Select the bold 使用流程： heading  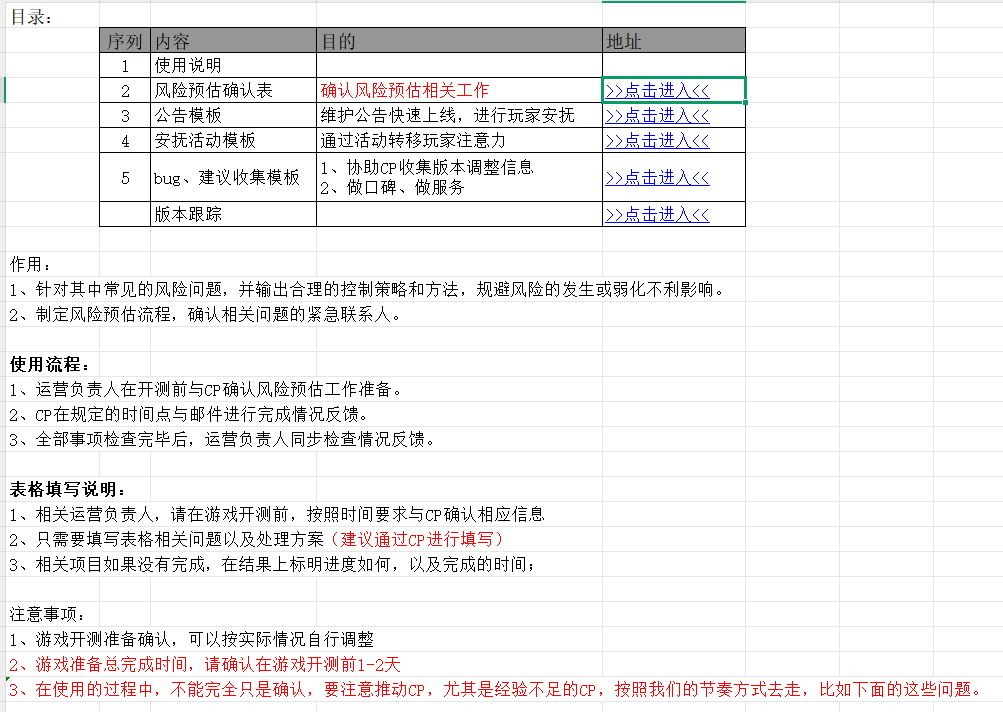coord(50,365)
